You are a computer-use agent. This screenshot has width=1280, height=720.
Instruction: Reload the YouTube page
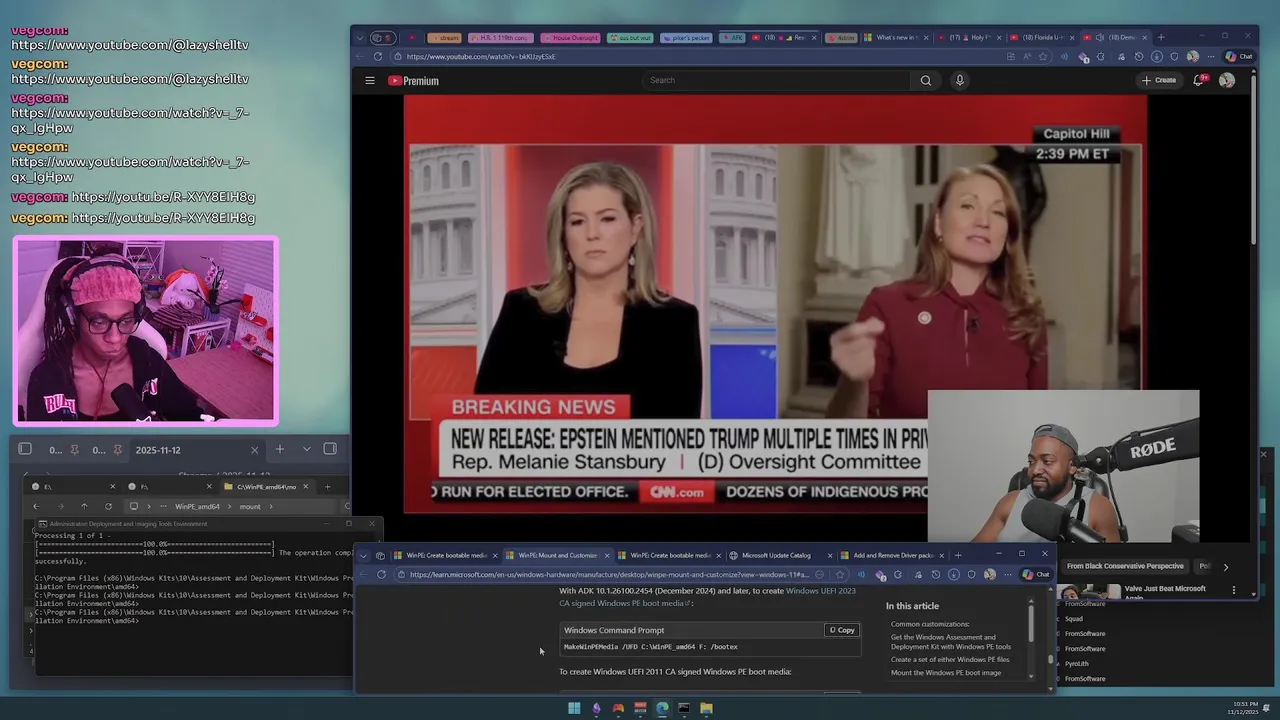pyautogui.click(x=378, y=56)
